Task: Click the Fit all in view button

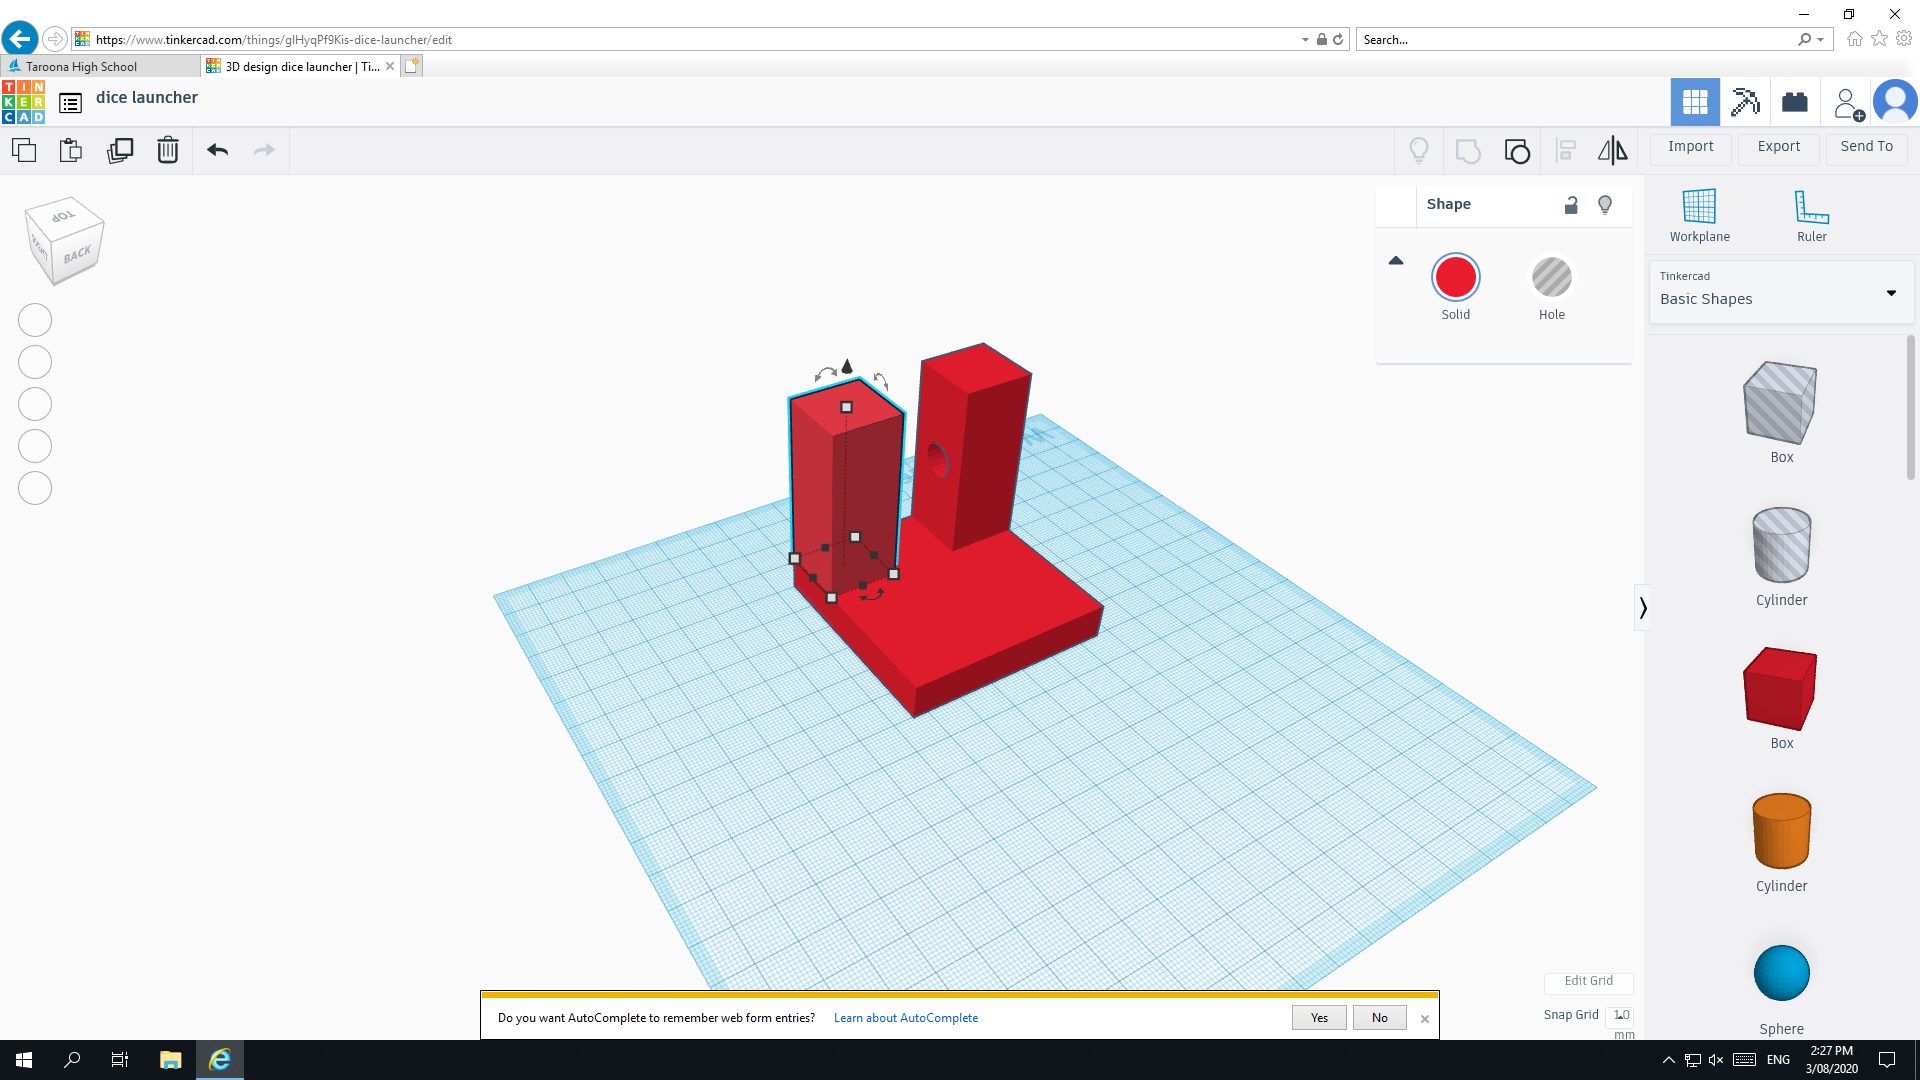Action: point(35,362)
